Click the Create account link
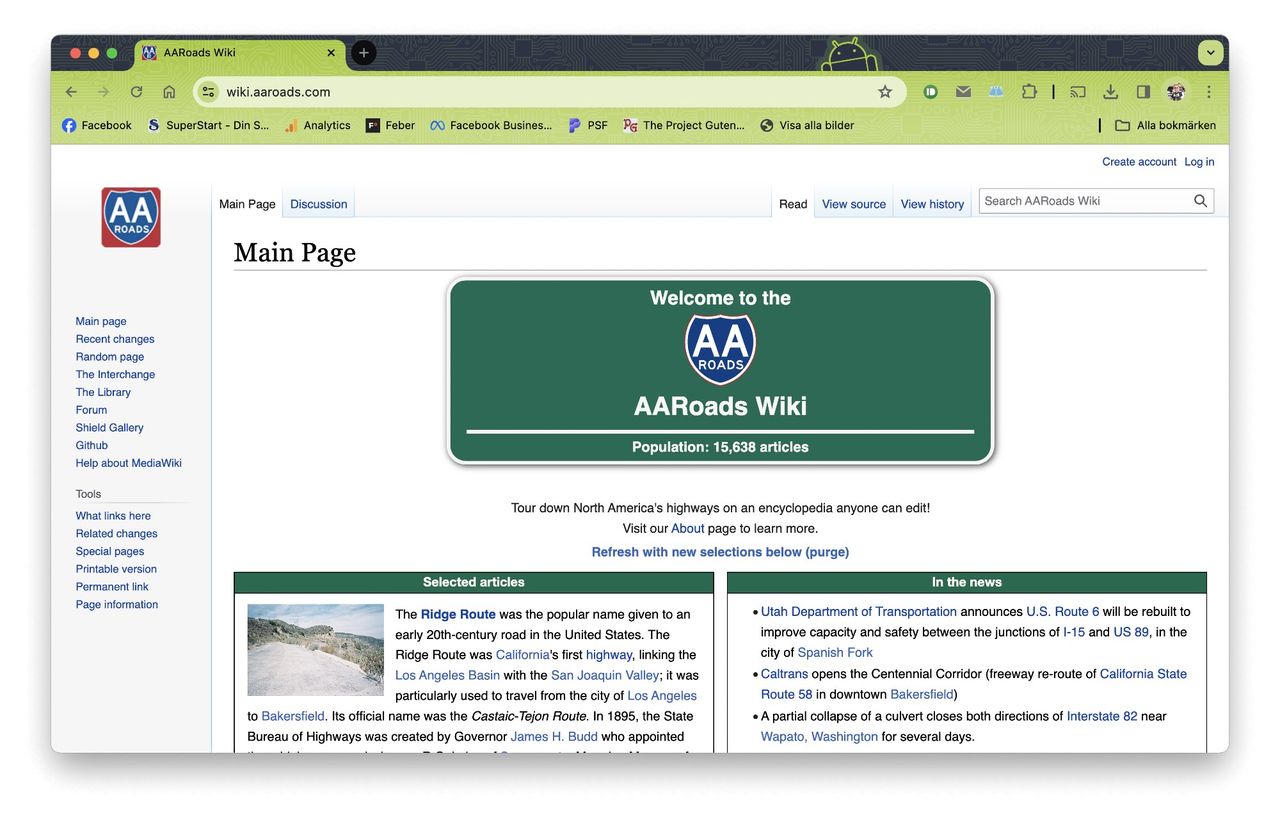Viewport: 1280px width, 820px height. pos(1139,161)
